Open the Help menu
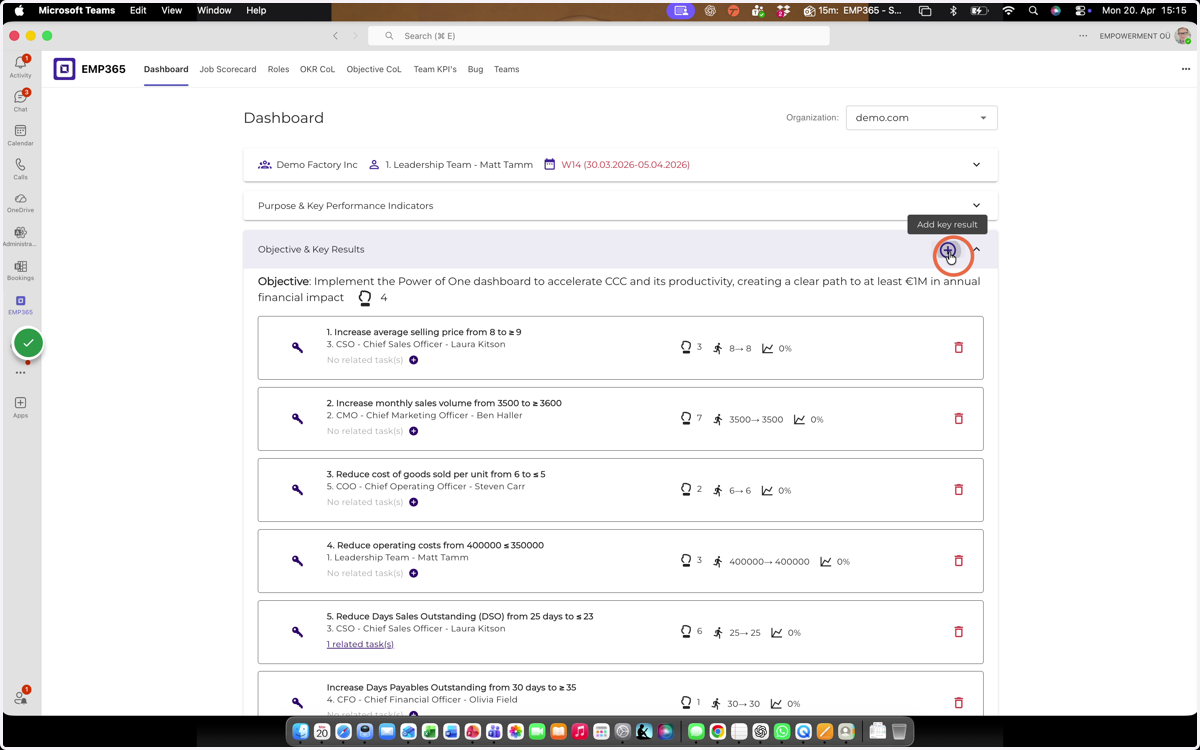1200x750 pixels. tap(256, 10)
